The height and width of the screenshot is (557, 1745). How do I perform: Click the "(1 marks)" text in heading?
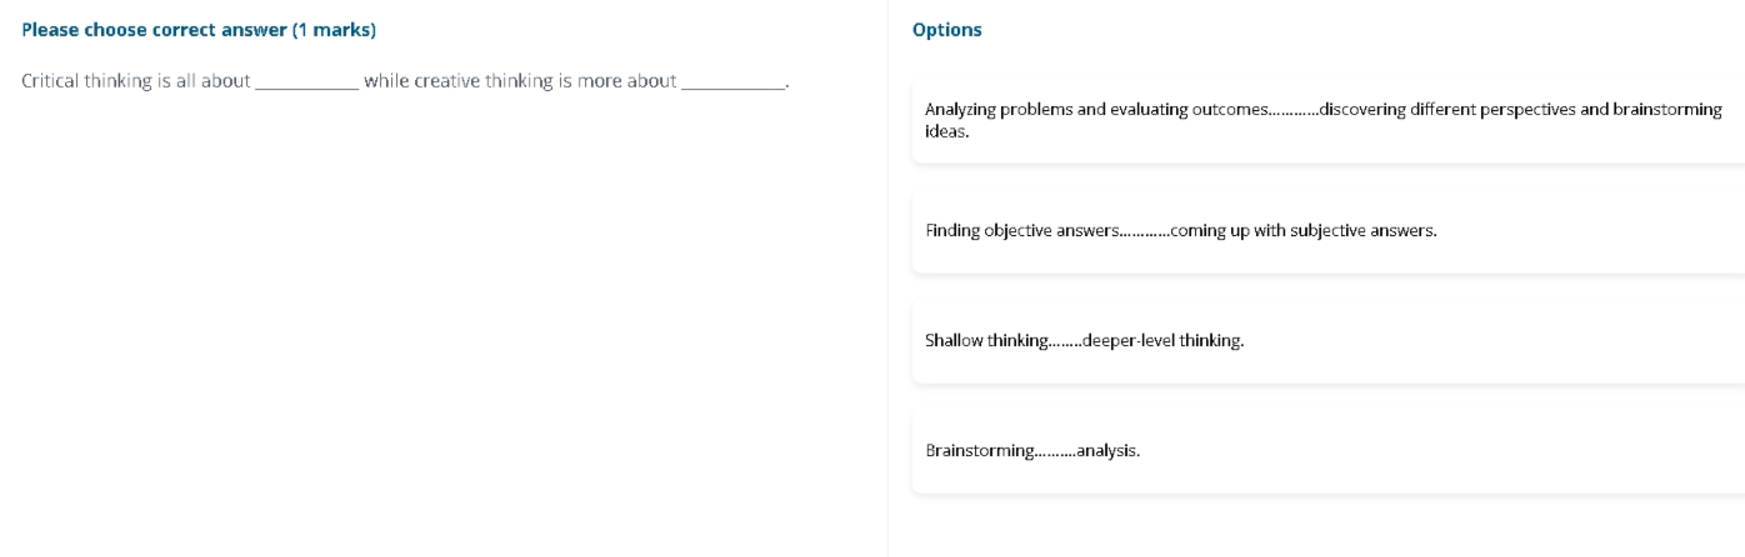(x=334, y=30)
